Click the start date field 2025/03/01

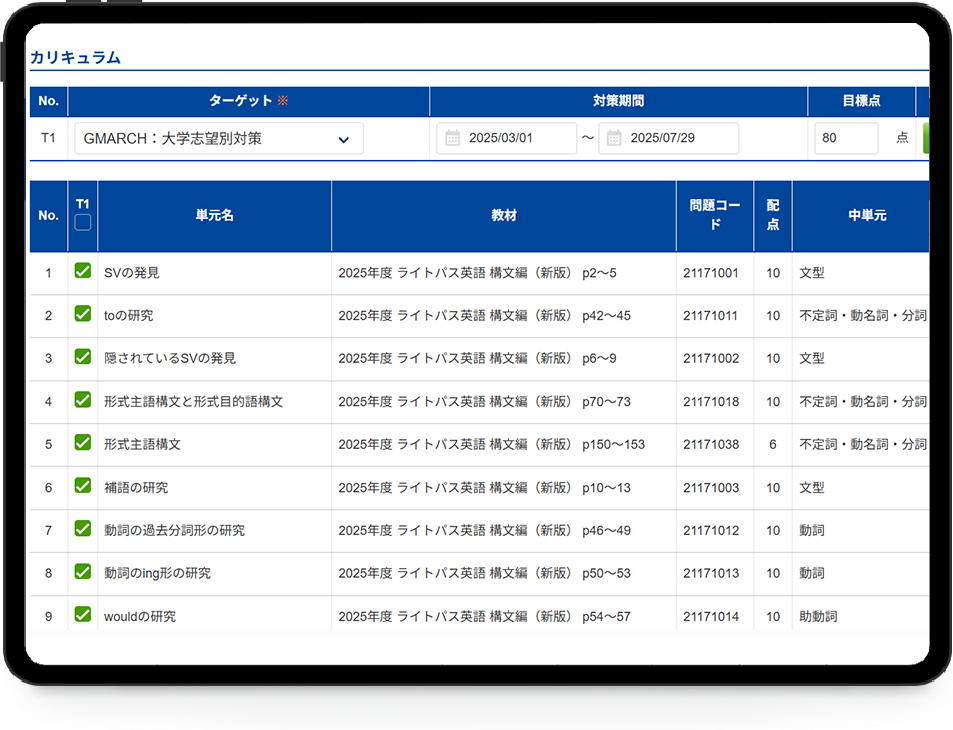[x=517, y=138]
